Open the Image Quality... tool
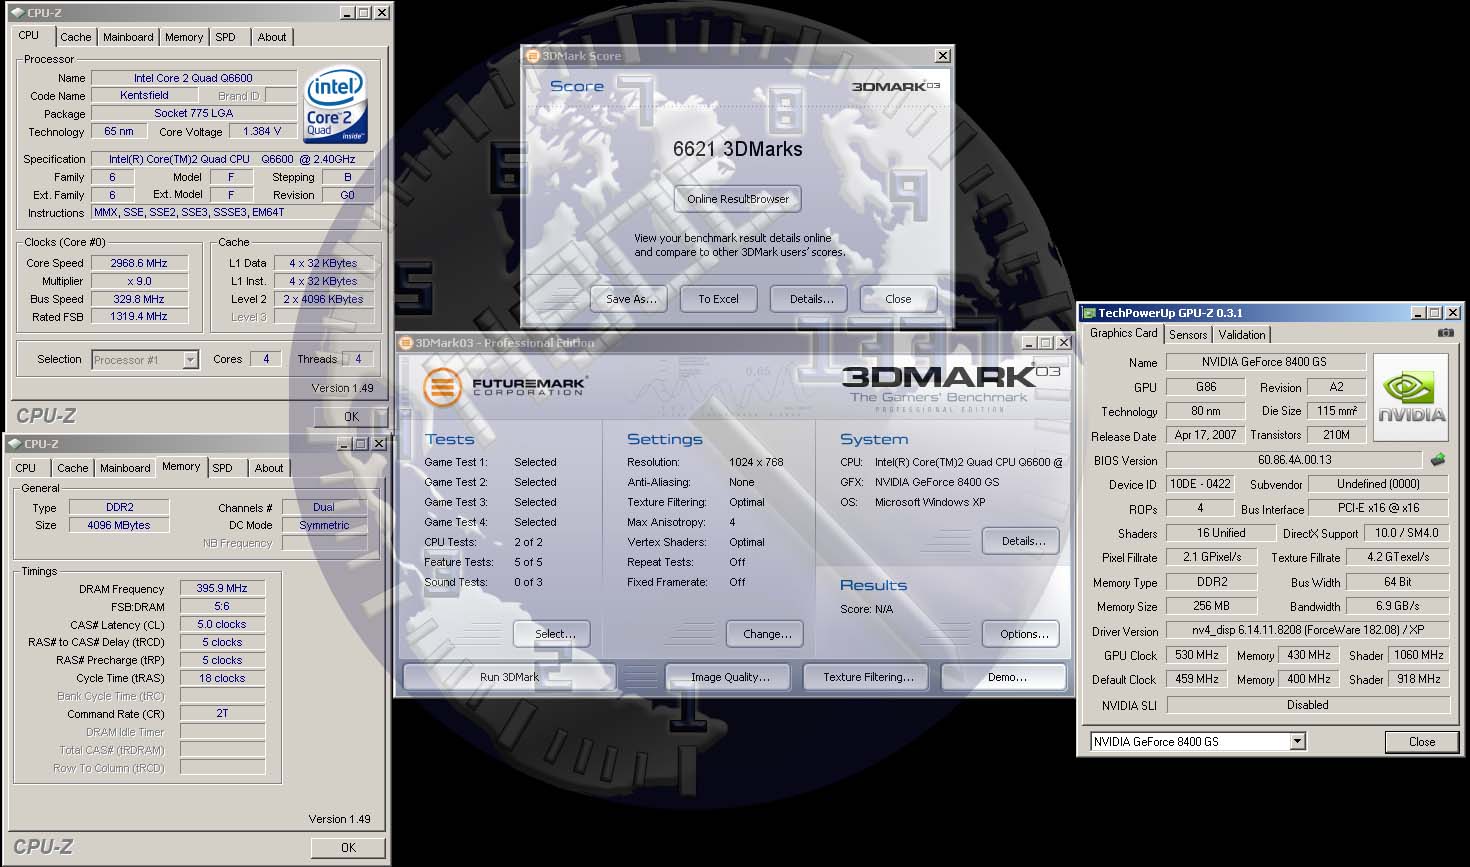Viewport: 1470px width, 867px height. [730, 677]
